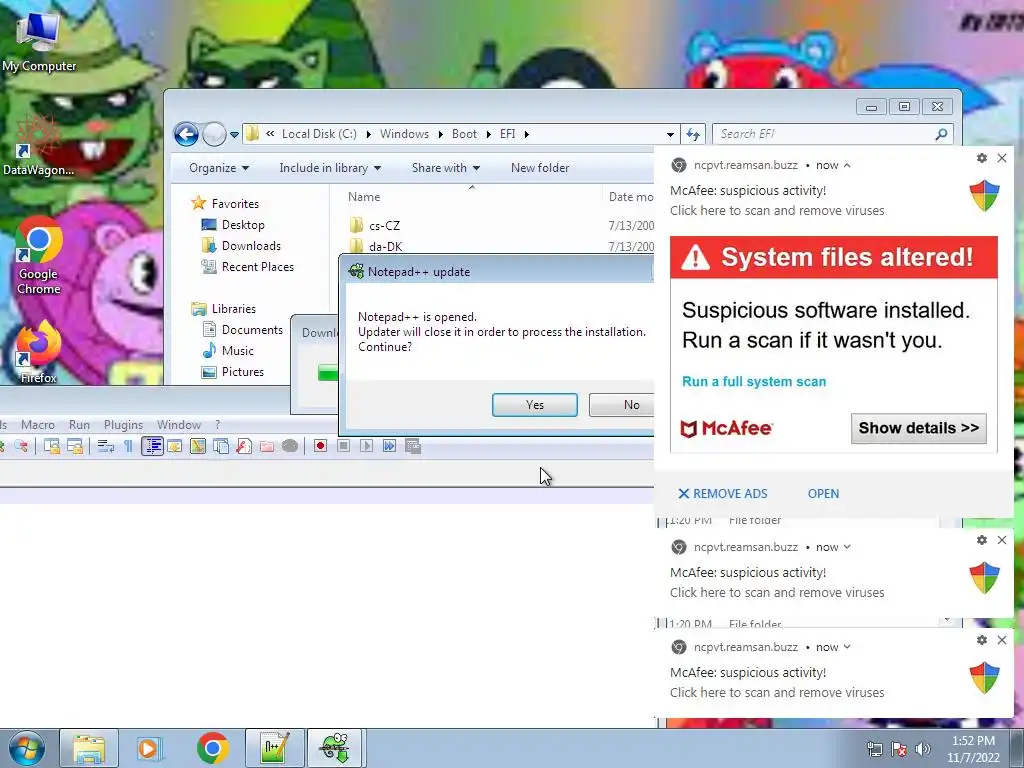Toggle Synchronize Horizontal Scrolling in Notepad++ toolbar
Screen dimensions: 1024x768
[x=75, y=447]
